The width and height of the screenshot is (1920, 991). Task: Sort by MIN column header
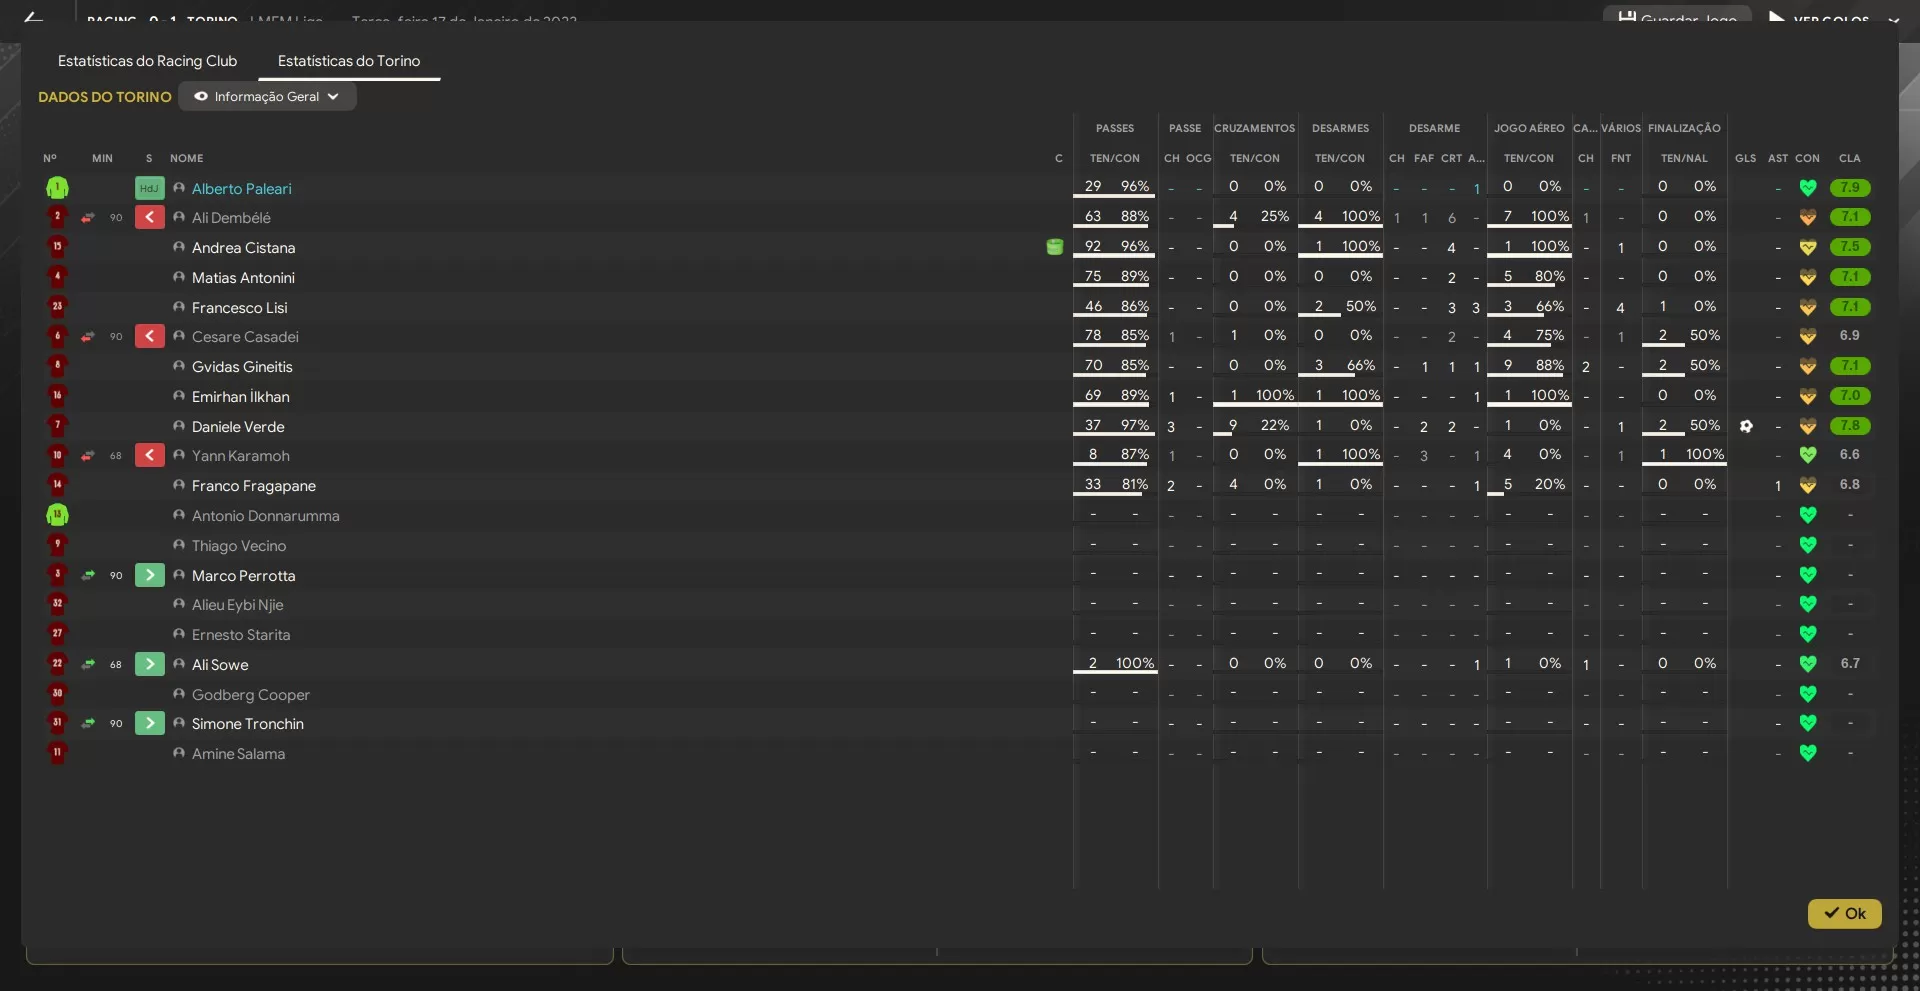(102, 158)
